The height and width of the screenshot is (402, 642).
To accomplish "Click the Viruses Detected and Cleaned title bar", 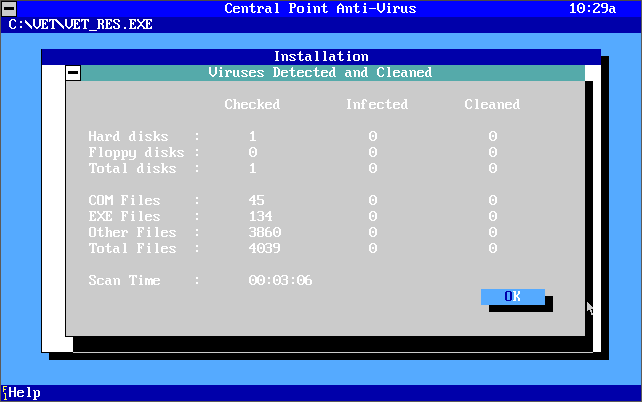I will [320, 73].
